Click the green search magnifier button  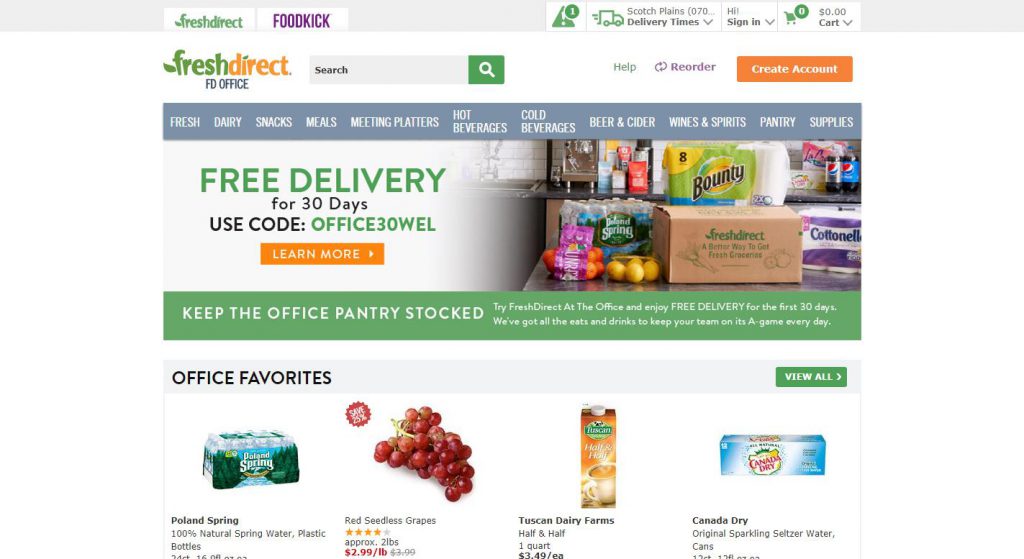(x=486, y=69)
